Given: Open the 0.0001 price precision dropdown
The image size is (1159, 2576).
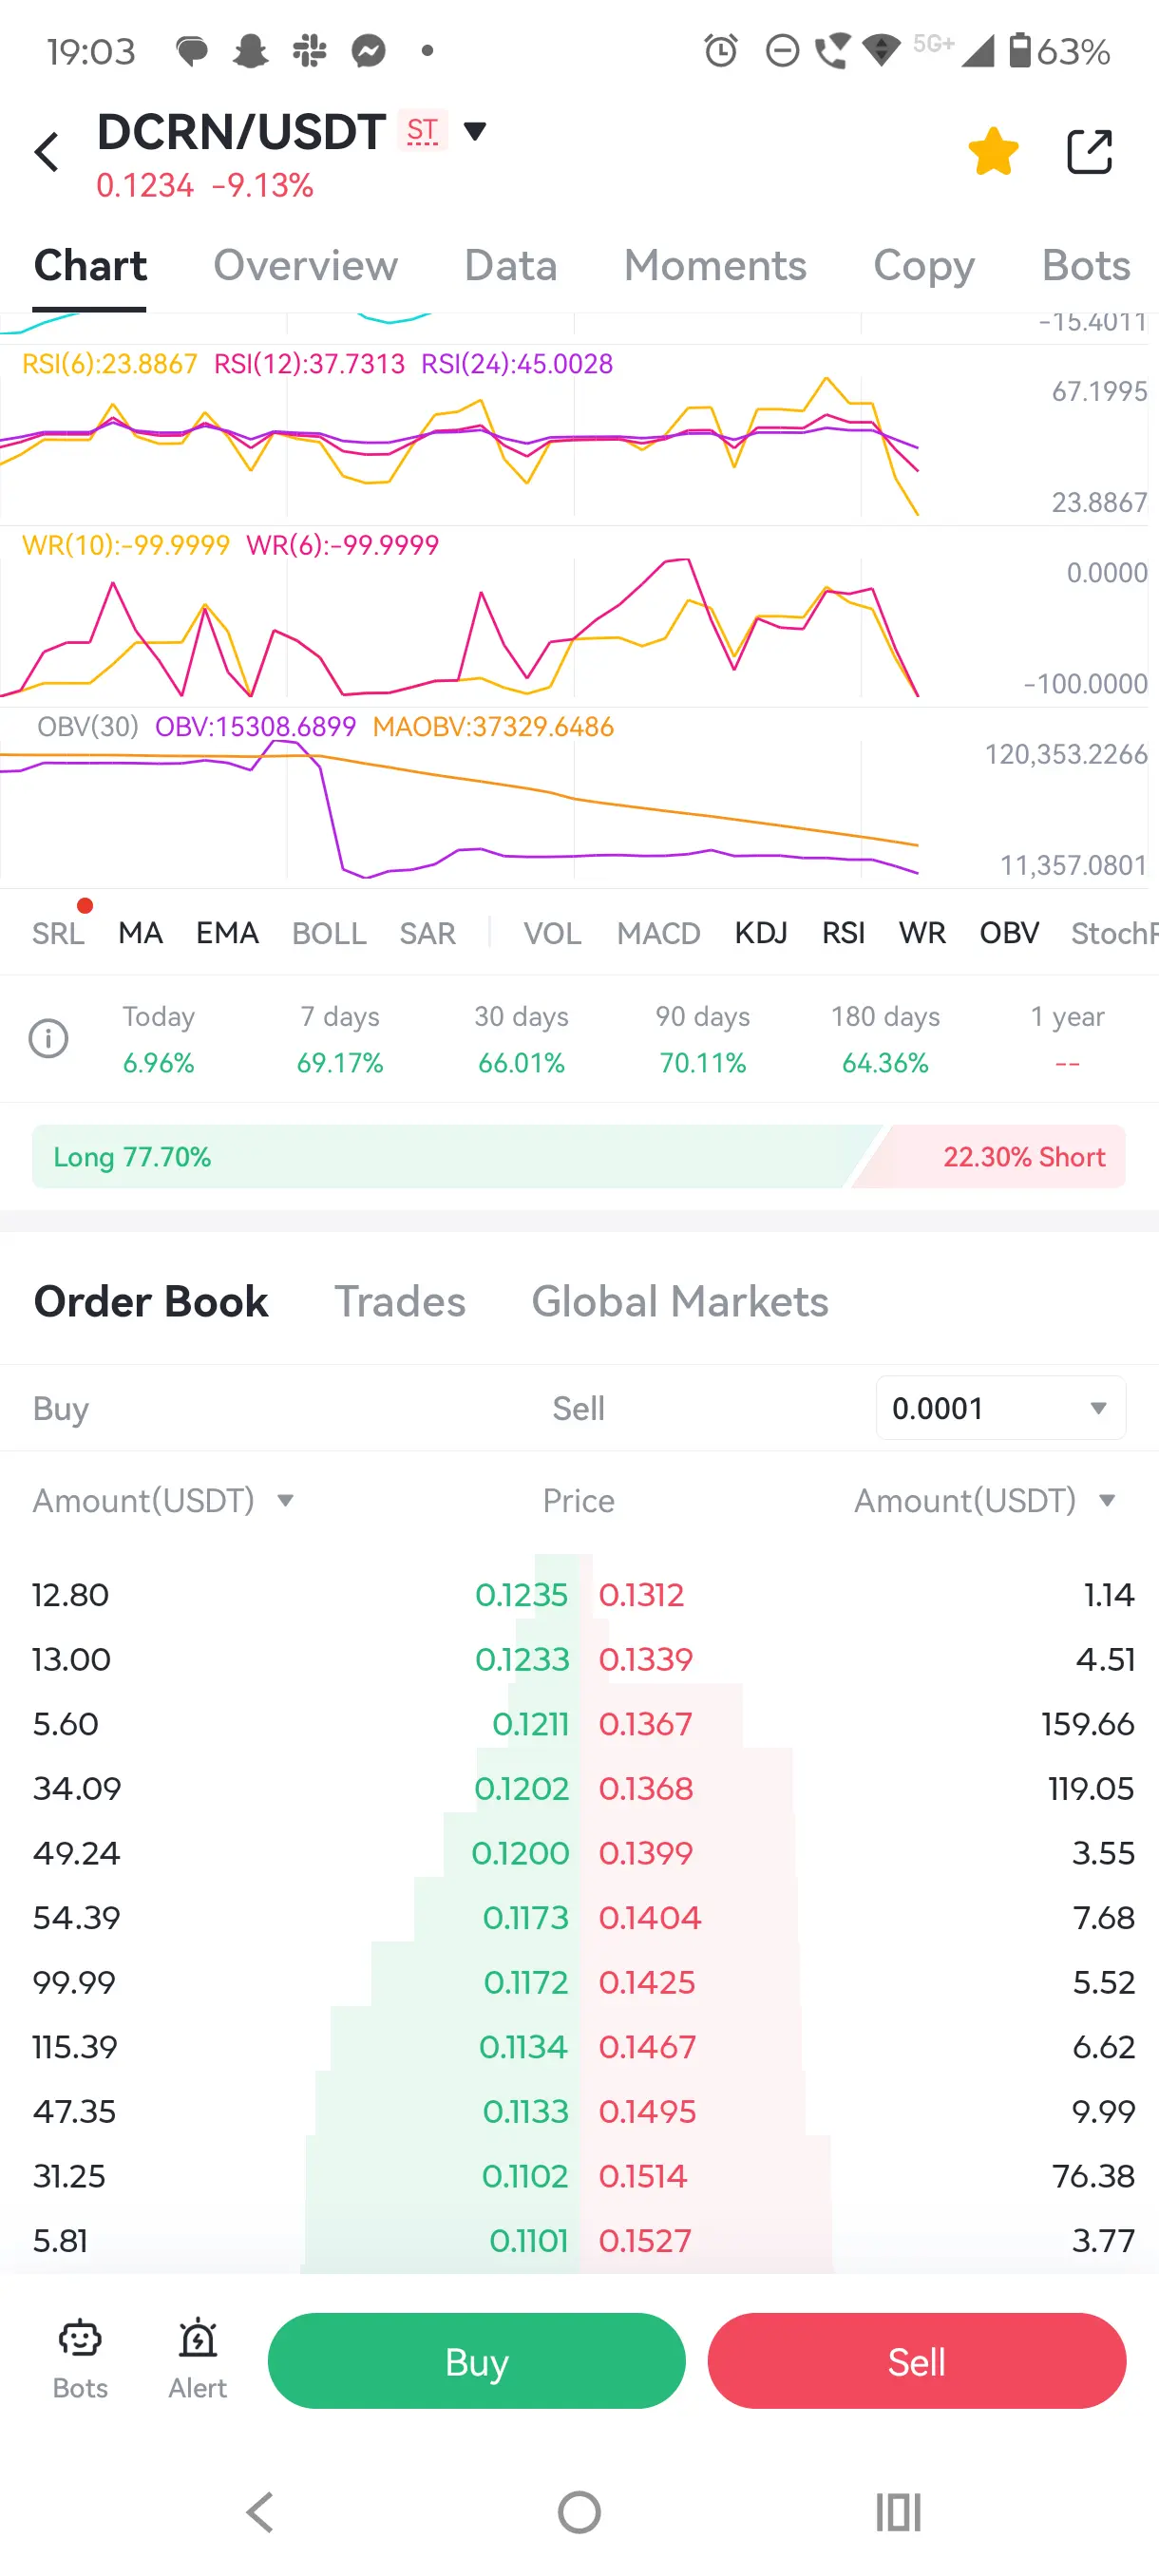Looking at the screenshot, I should coord(1000,1408).
